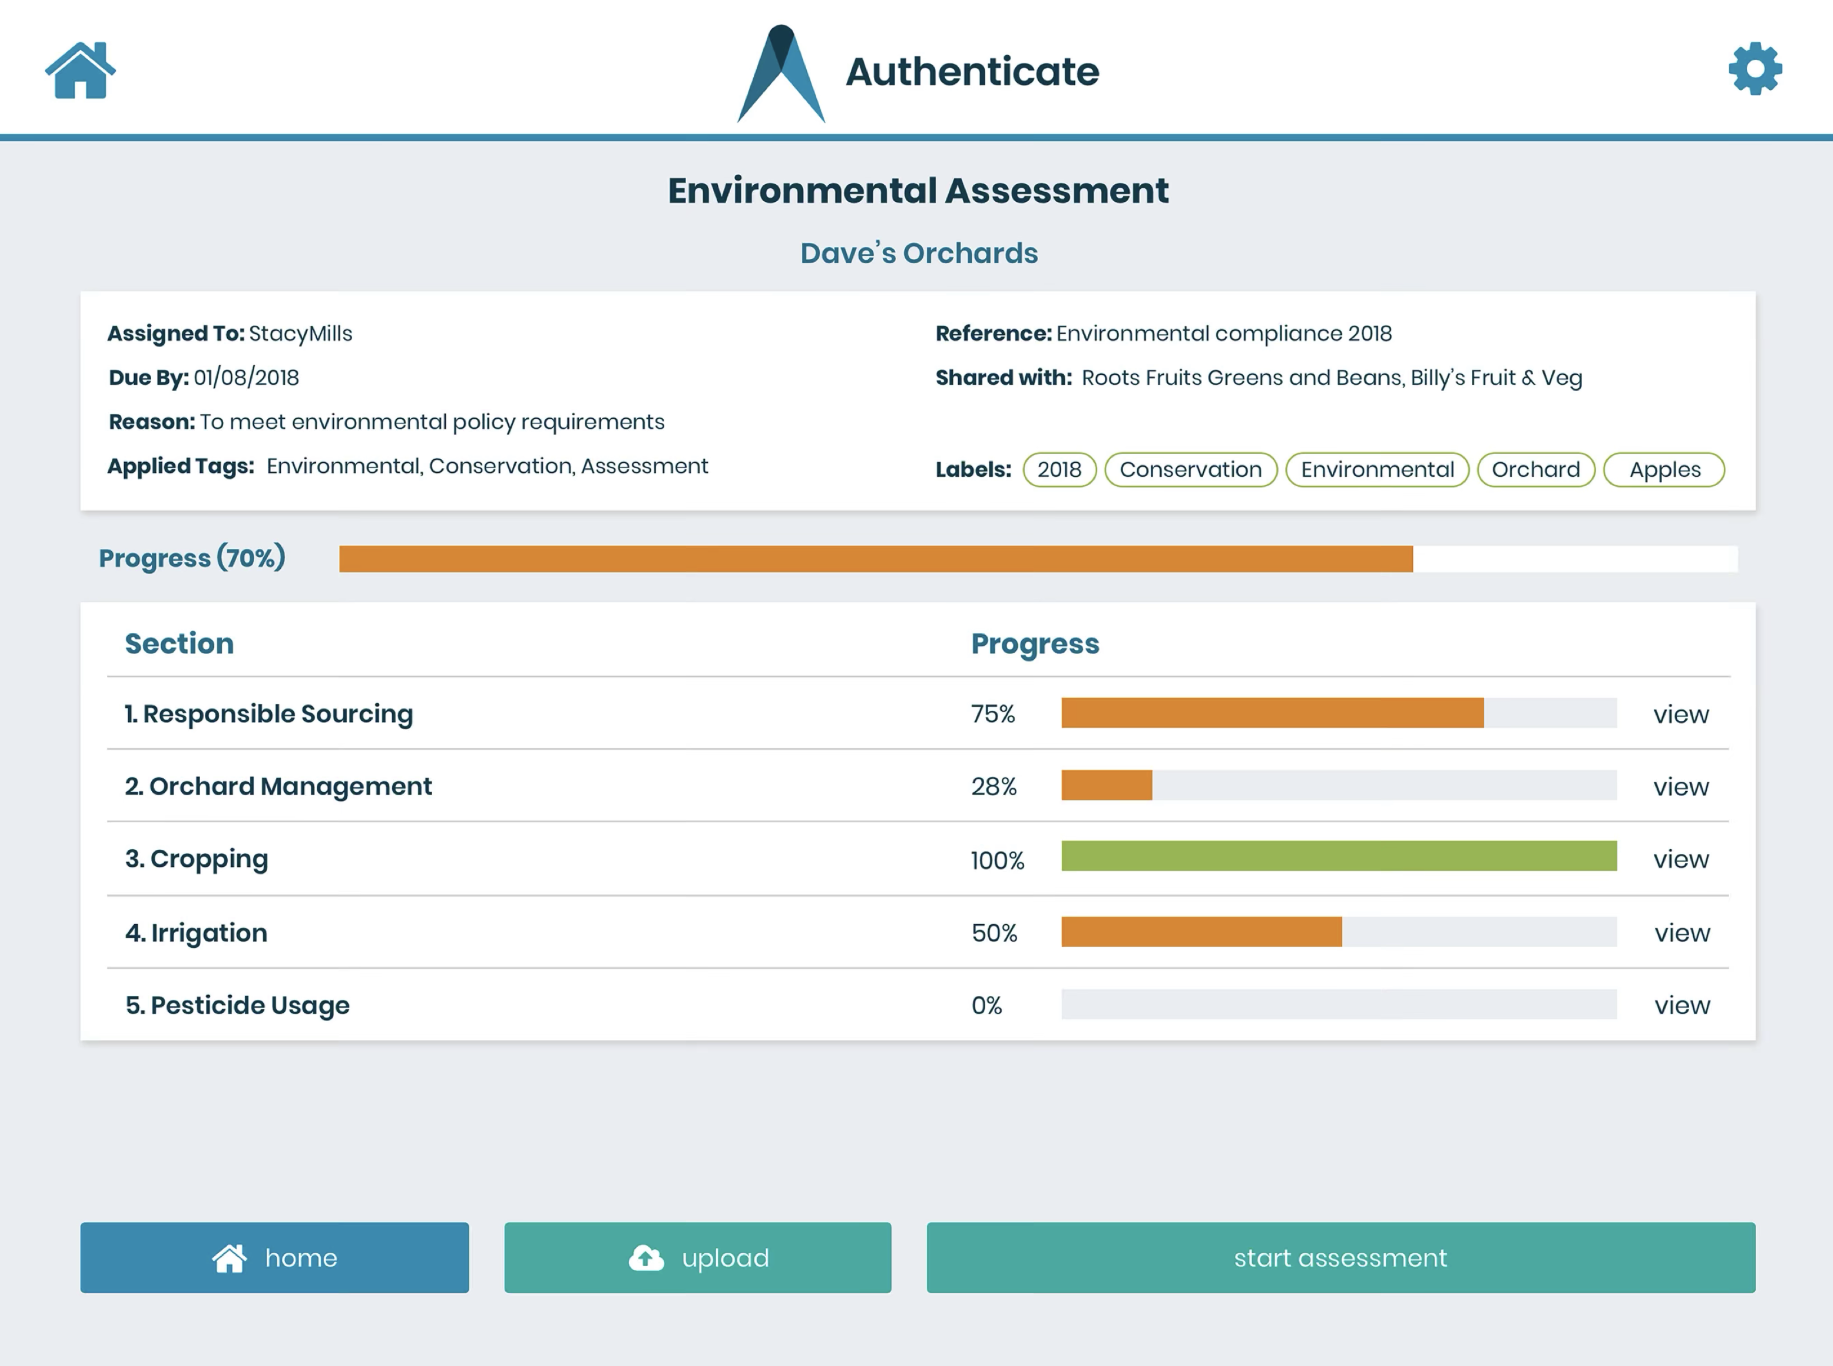Click the Progress column header
The image size is (1833, 1366).
click(x=1034, y=643)
